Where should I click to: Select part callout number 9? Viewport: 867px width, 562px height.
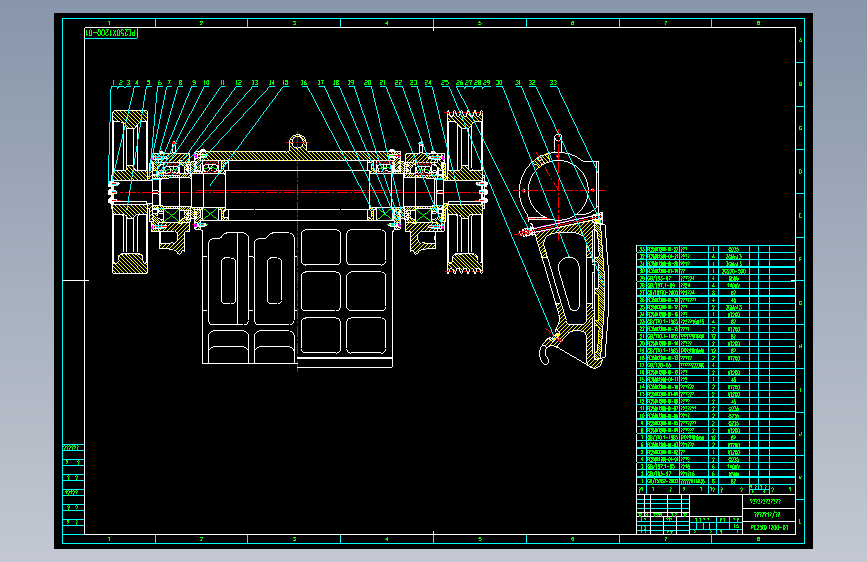[194, 83]
